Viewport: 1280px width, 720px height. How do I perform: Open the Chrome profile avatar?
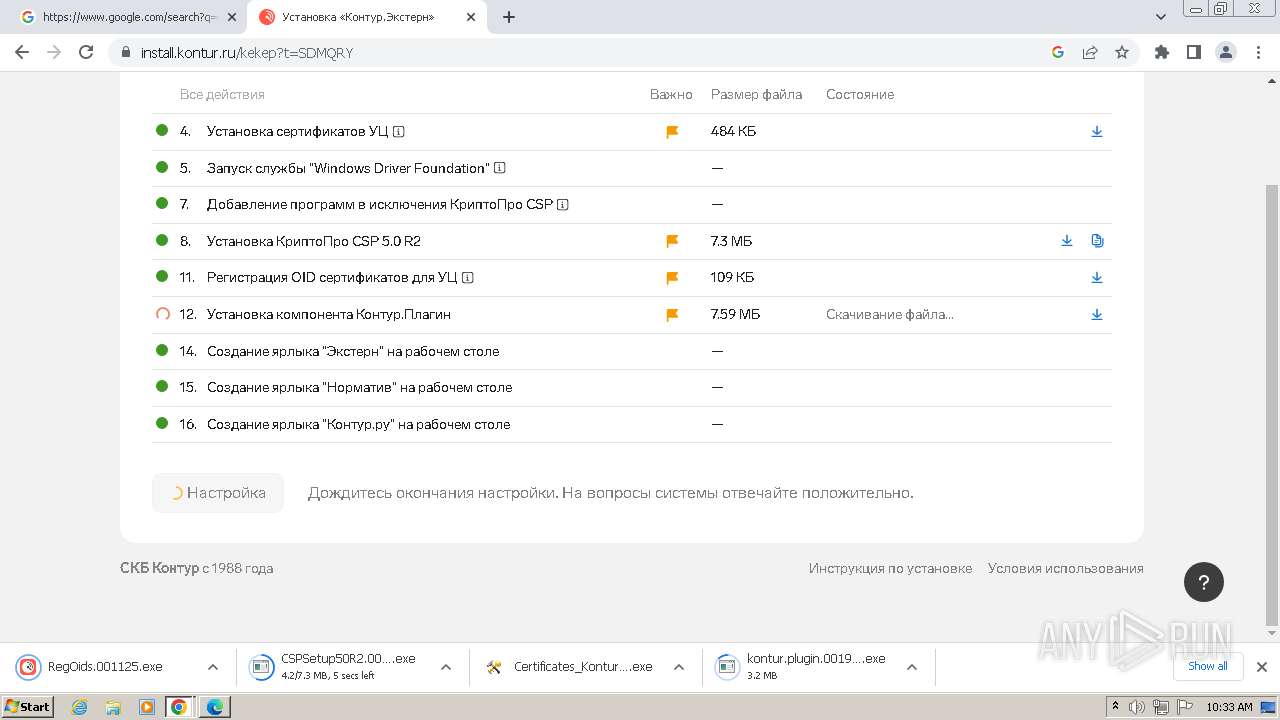pos(1226,52)
